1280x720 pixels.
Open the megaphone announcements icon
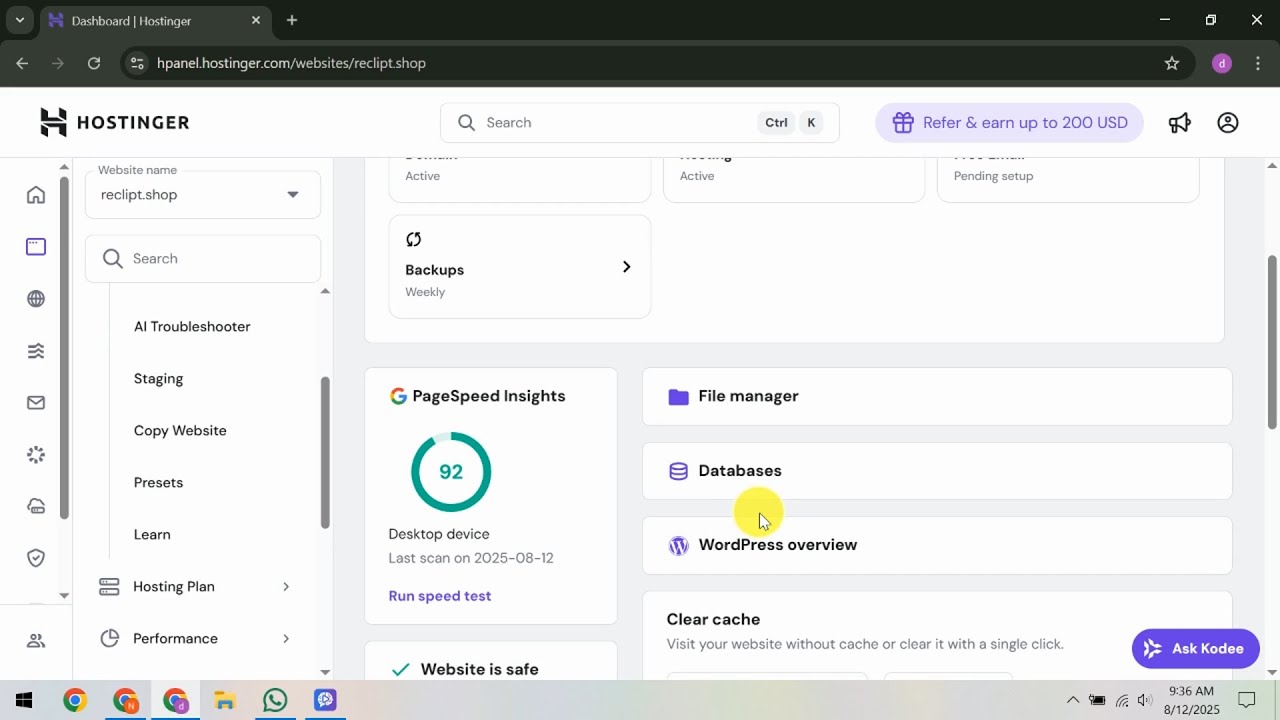pos(1180,122)
